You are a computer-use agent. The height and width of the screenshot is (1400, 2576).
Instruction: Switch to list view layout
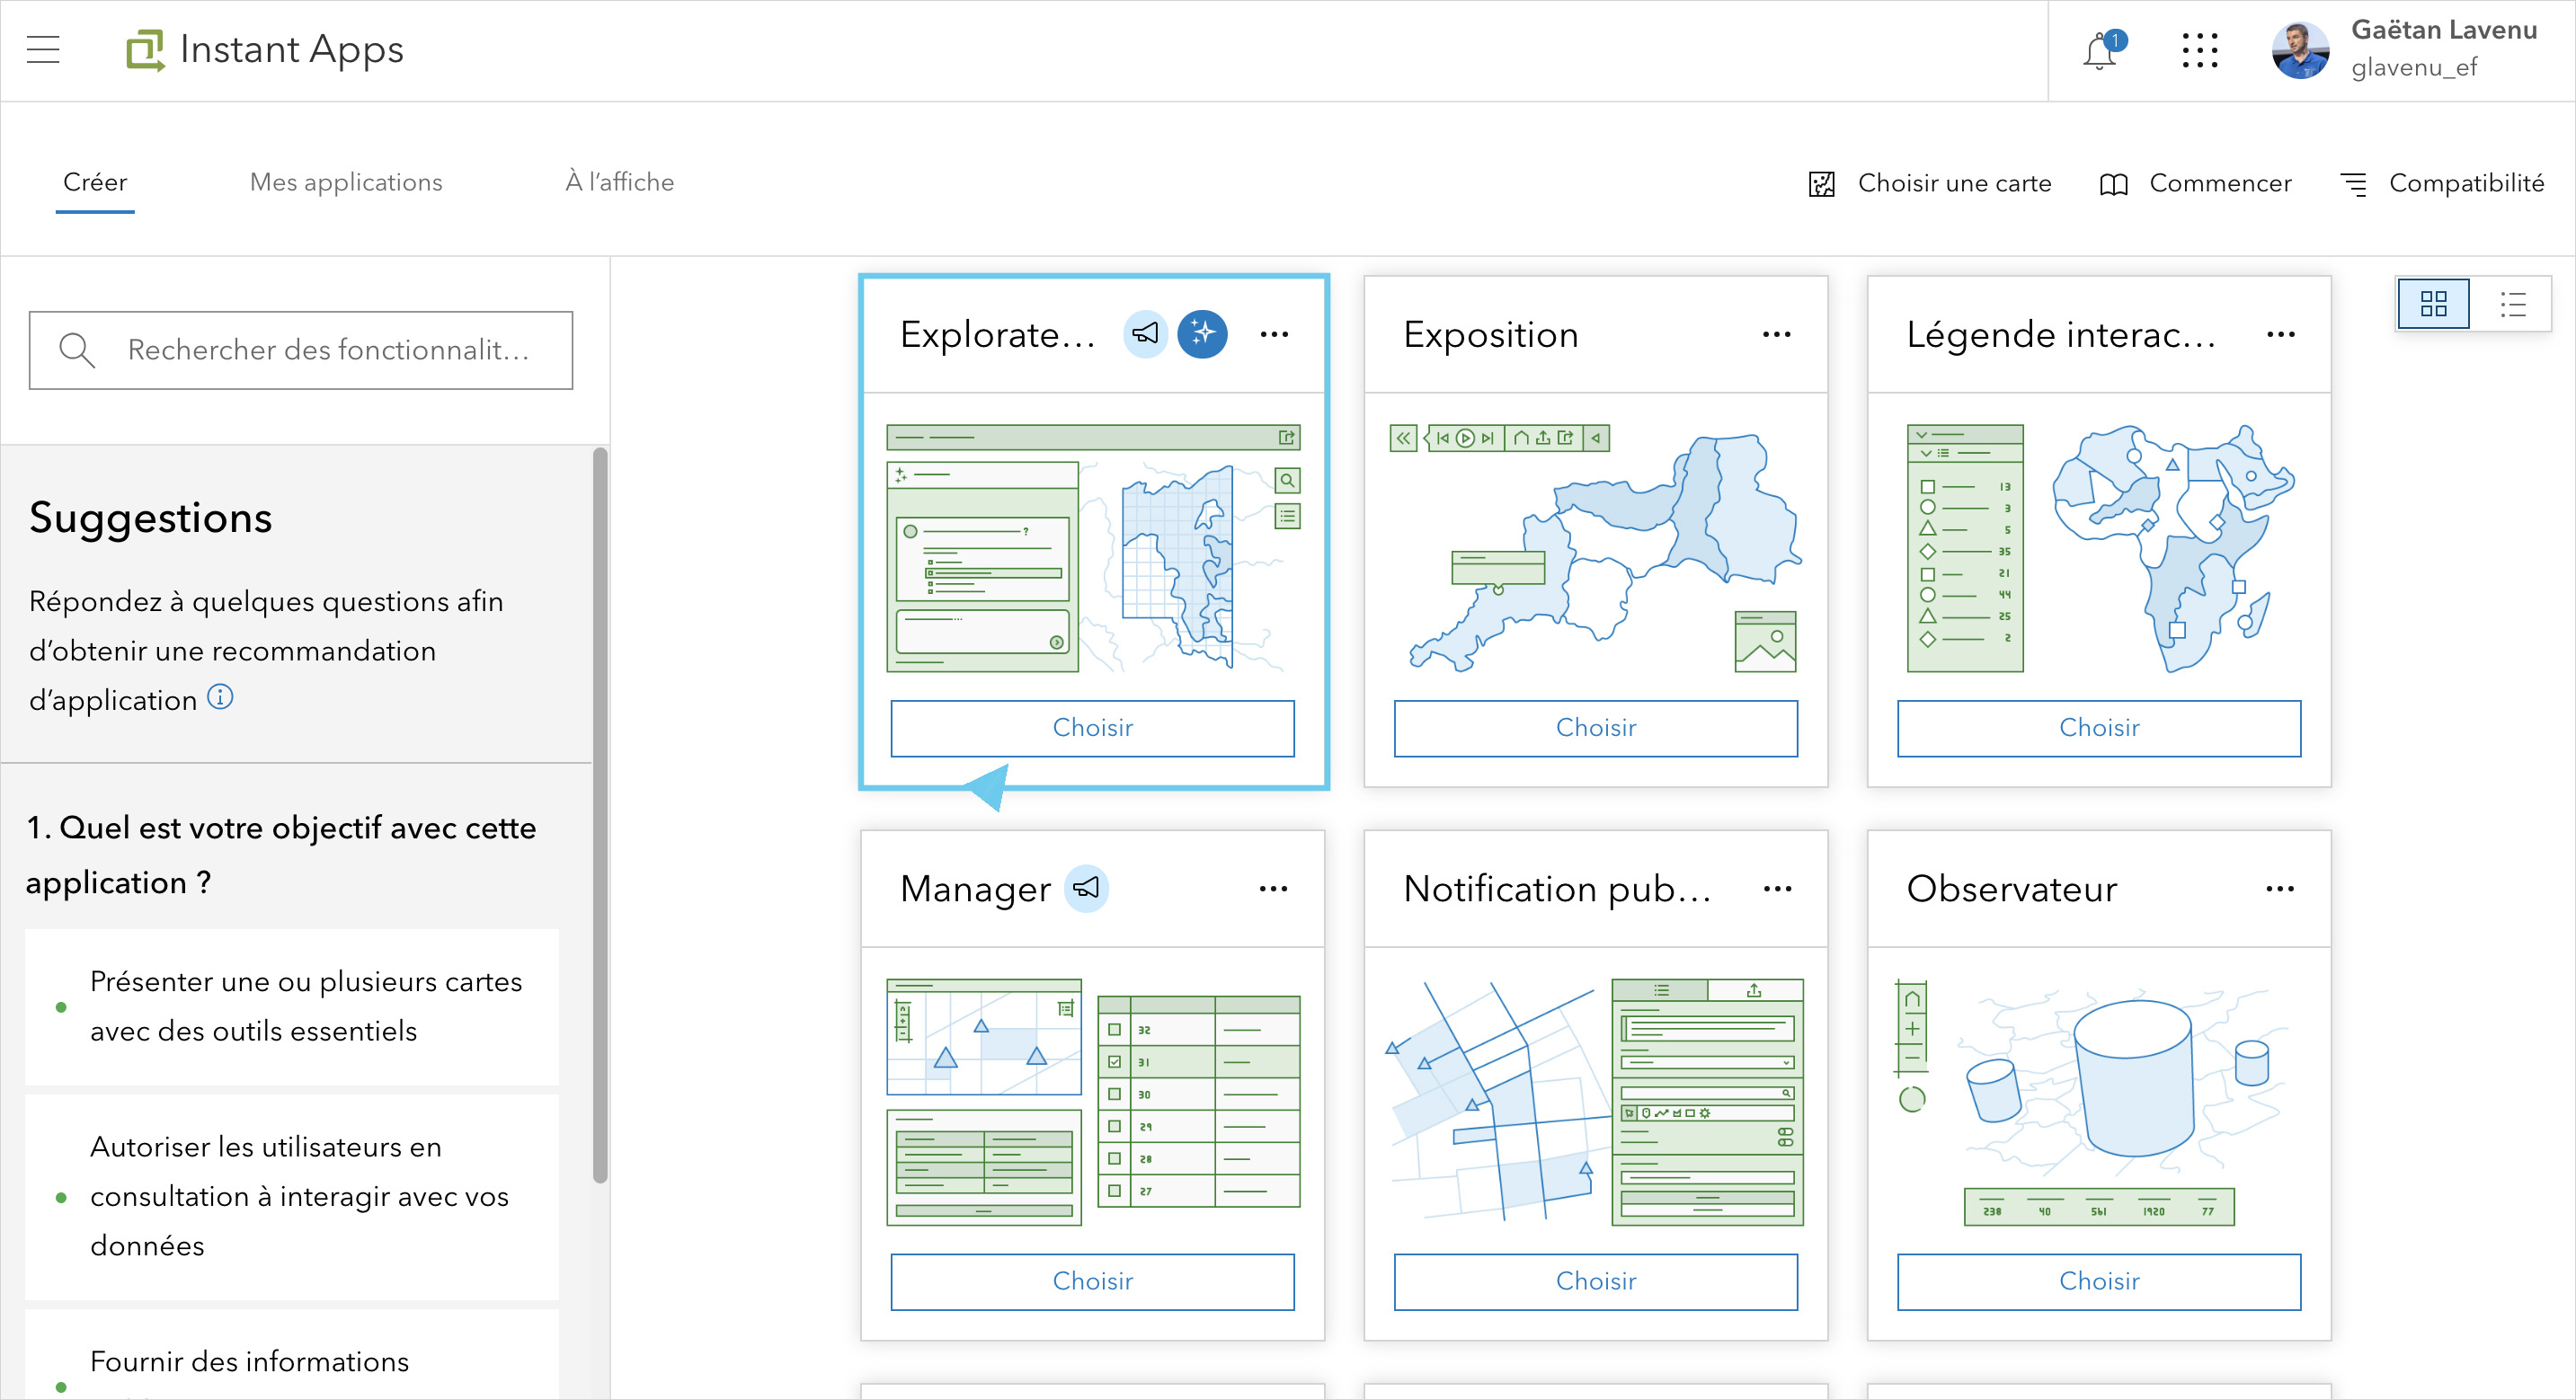(2512, 303)
